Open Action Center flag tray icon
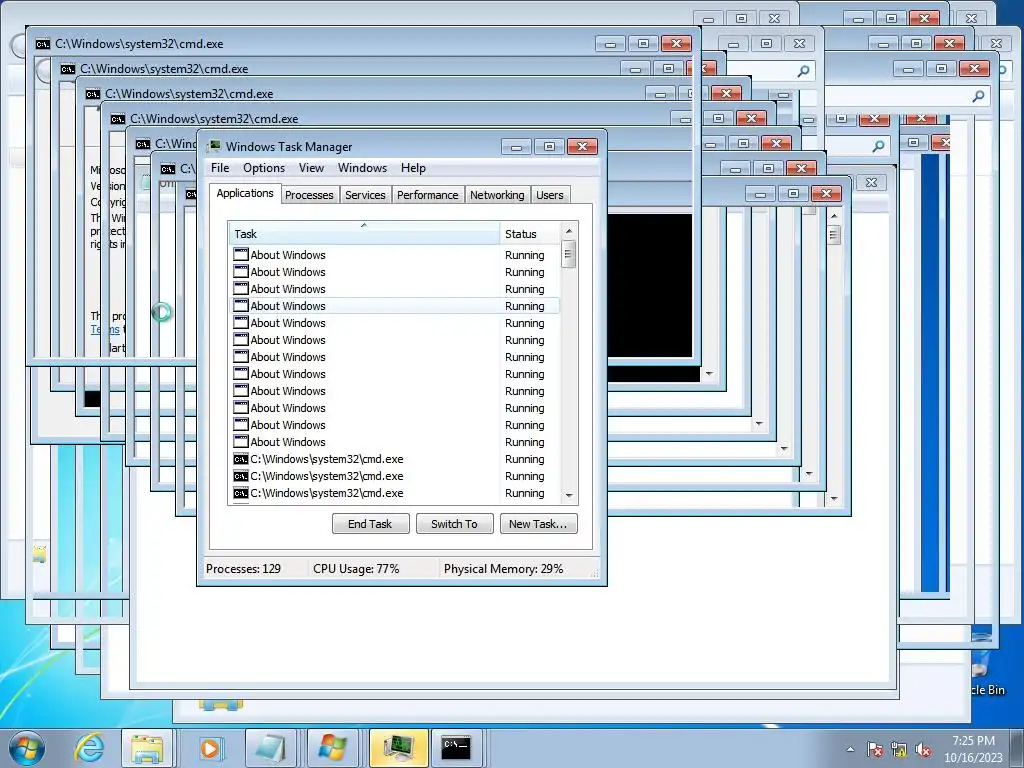This screenshot has width=1024, height=768. click(874, 750)
